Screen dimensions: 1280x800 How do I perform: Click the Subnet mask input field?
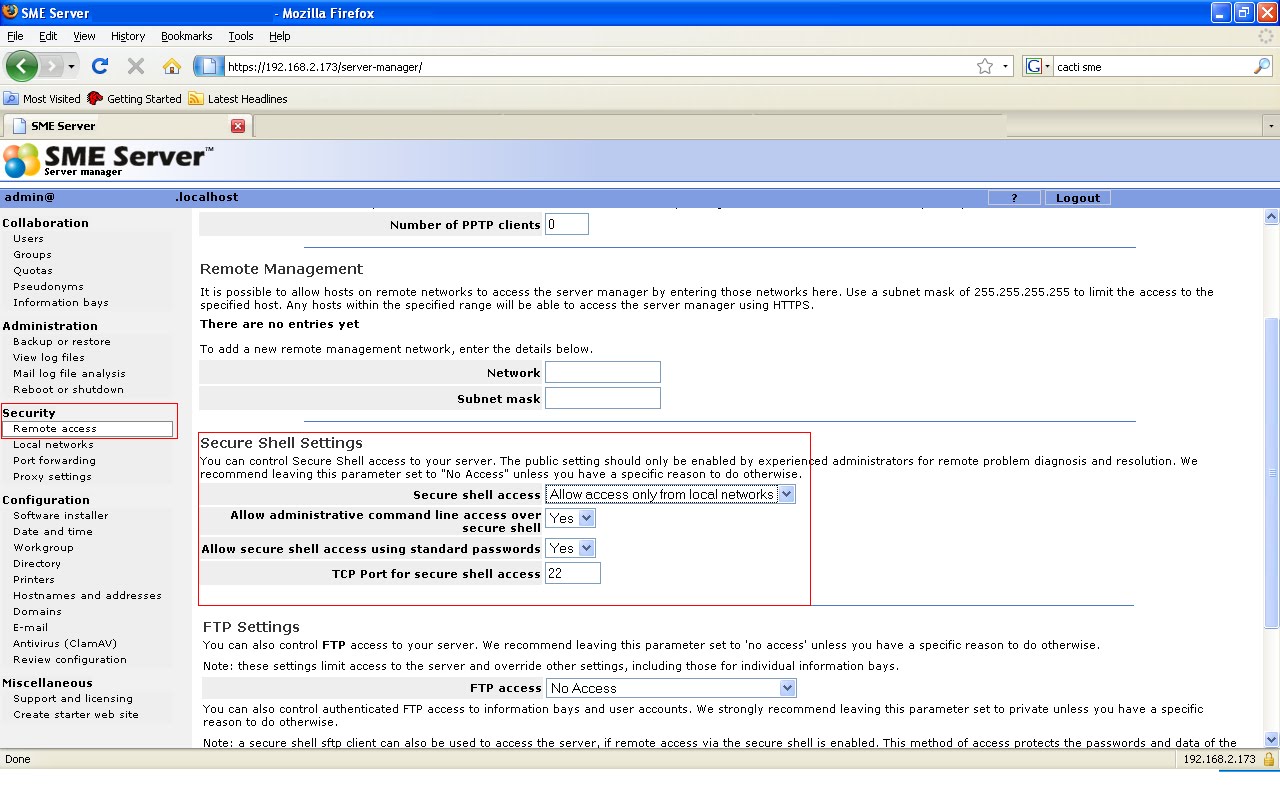pos(603,398)
